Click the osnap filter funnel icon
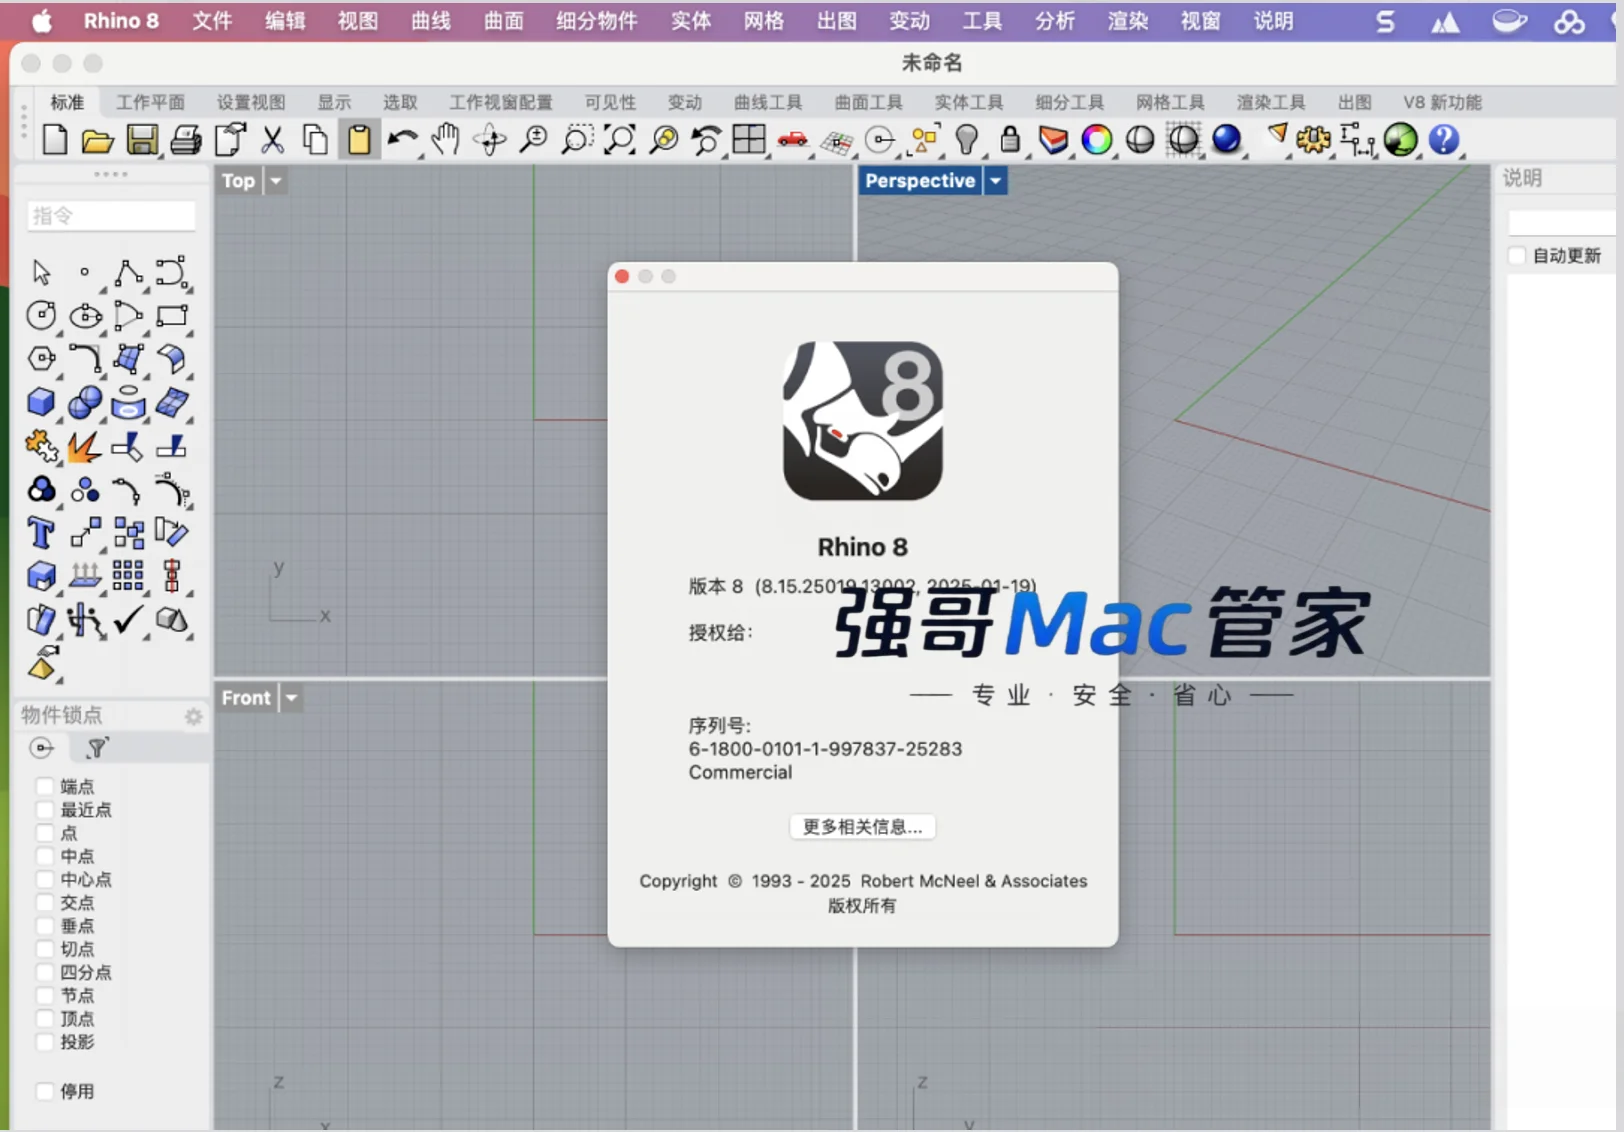This screenshot has width=1624, height=1132. 97,748
